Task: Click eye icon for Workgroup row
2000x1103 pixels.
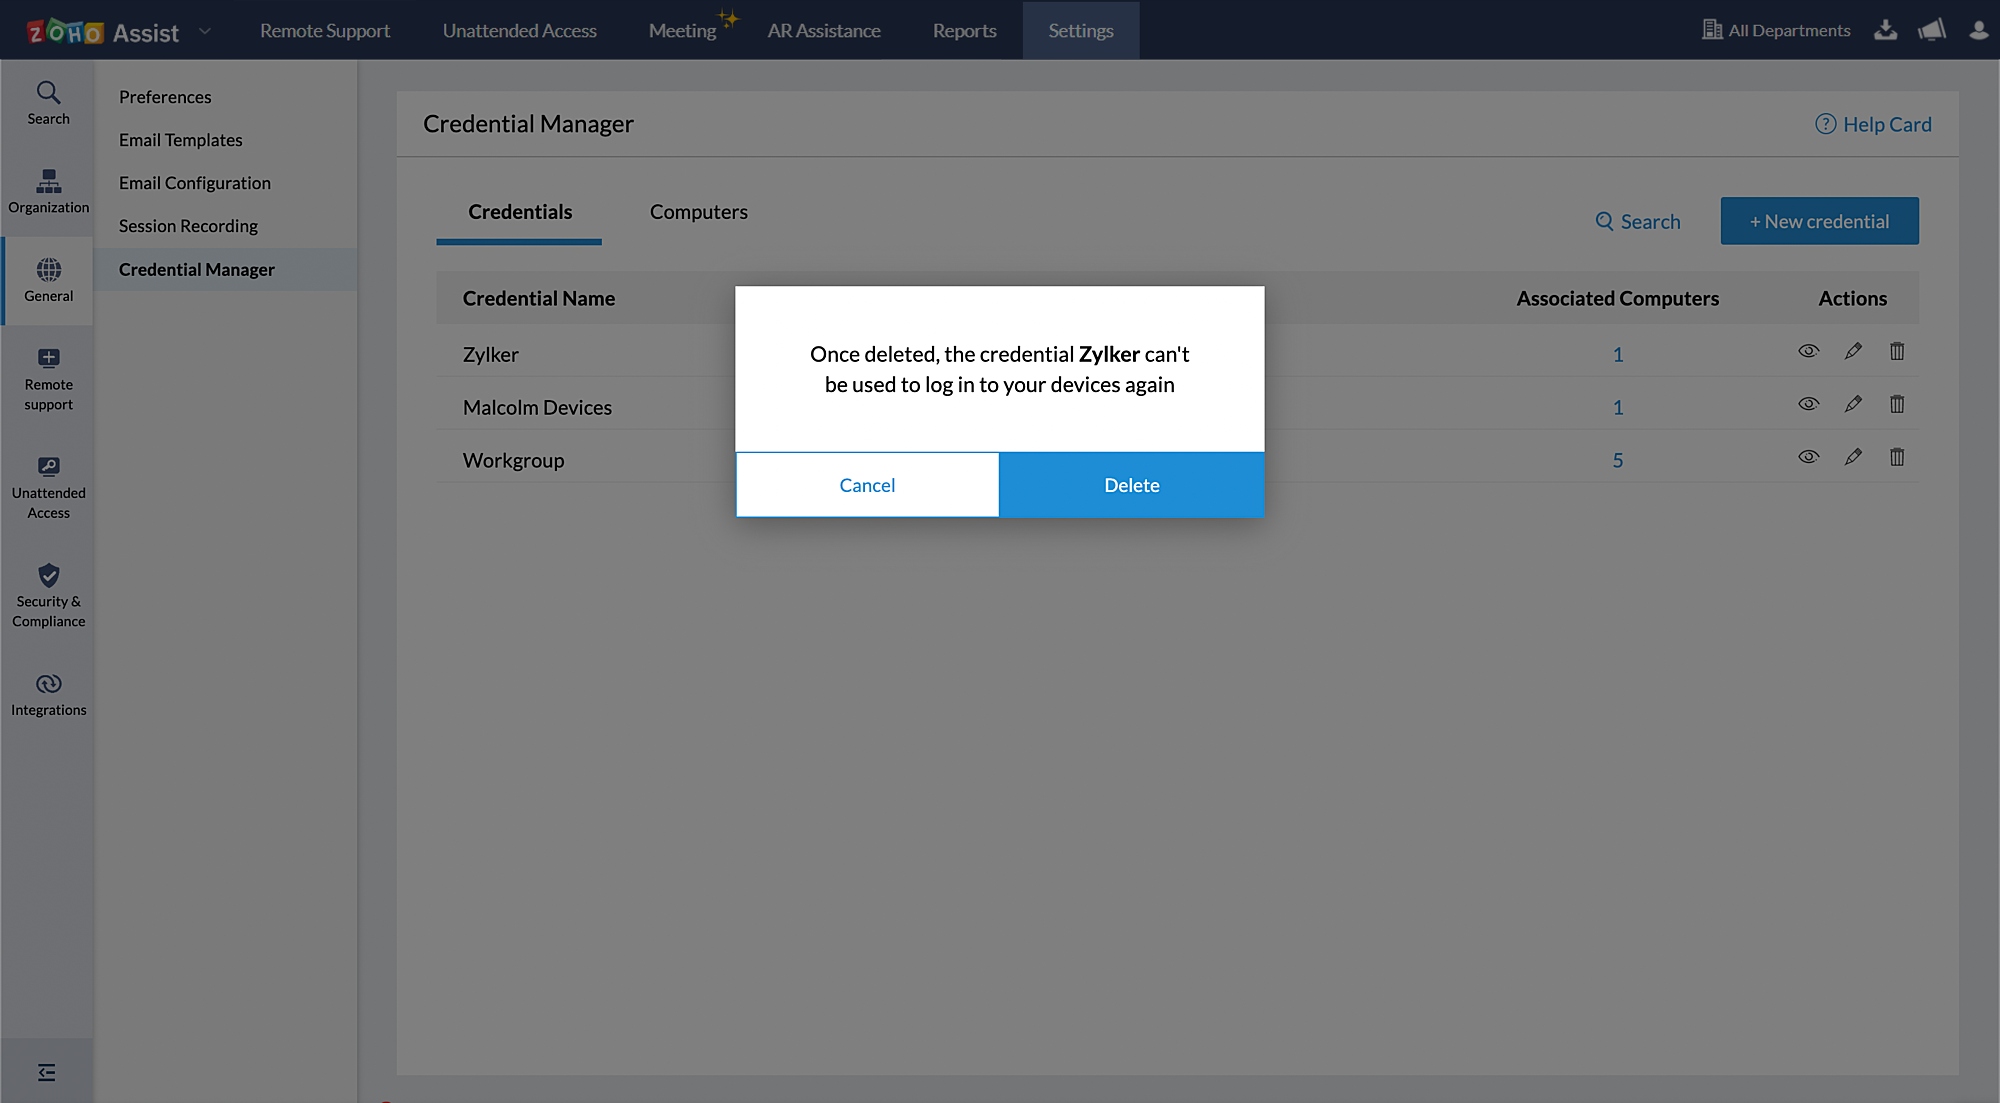Action: pyautogui.click(x=1808, y=457)
